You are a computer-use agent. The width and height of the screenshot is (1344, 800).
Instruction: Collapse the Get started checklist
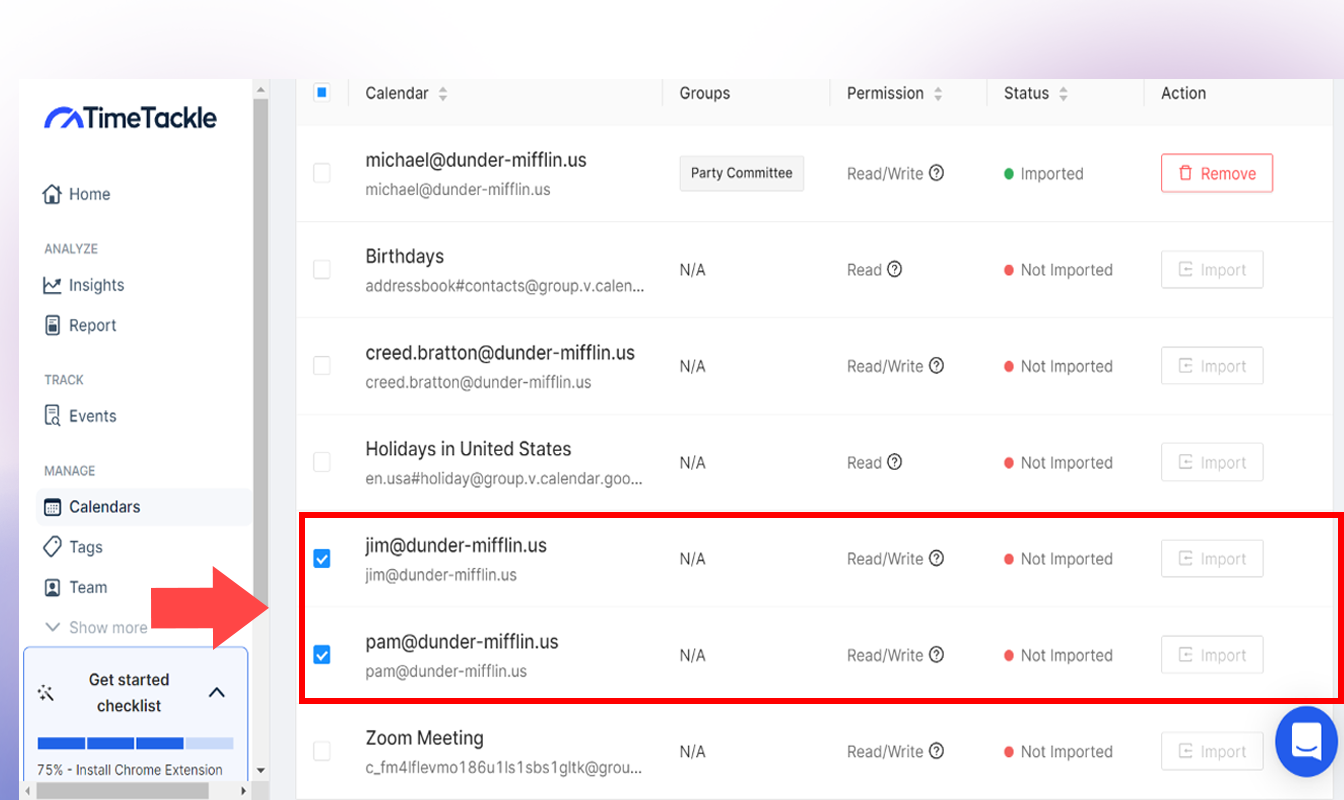(x=216, y=692)
